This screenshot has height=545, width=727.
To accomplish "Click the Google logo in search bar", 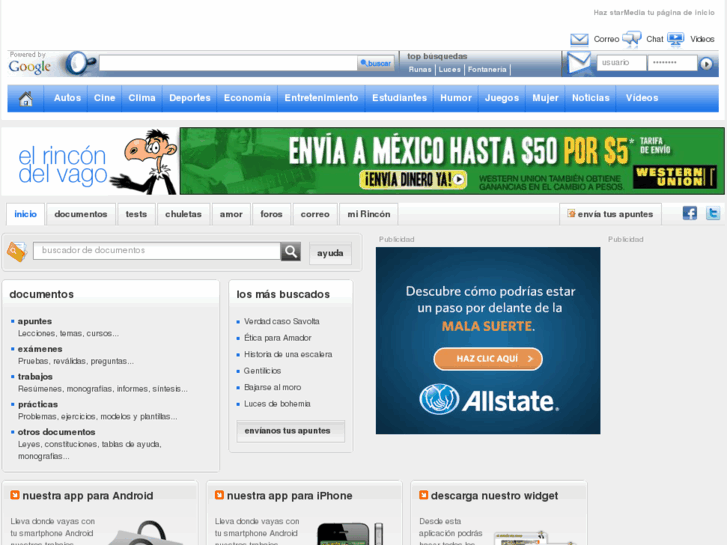I will [30, 67].
